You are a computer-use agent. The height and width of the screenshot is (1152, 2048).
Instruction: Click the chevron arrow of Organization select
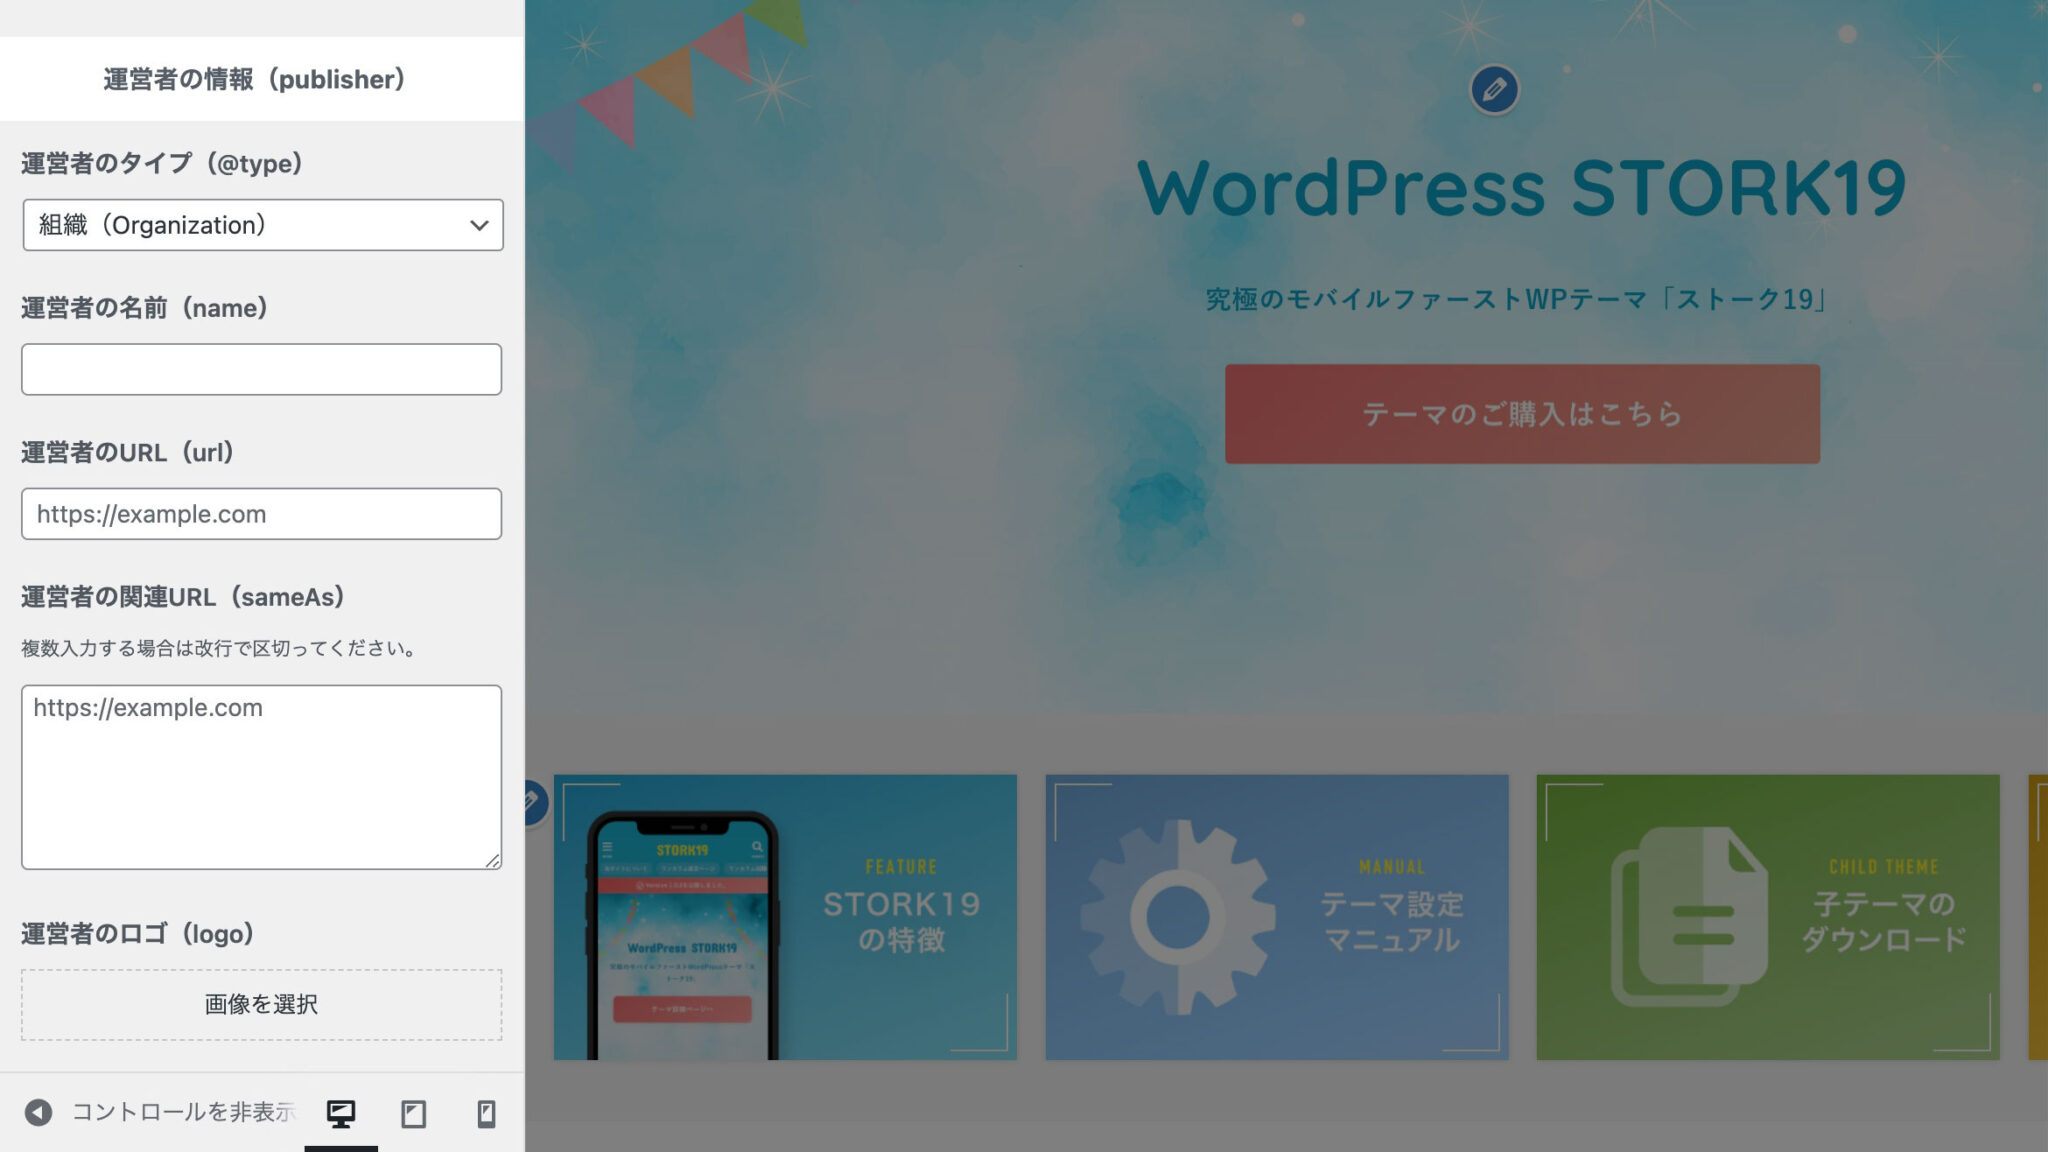click(479, 225)
